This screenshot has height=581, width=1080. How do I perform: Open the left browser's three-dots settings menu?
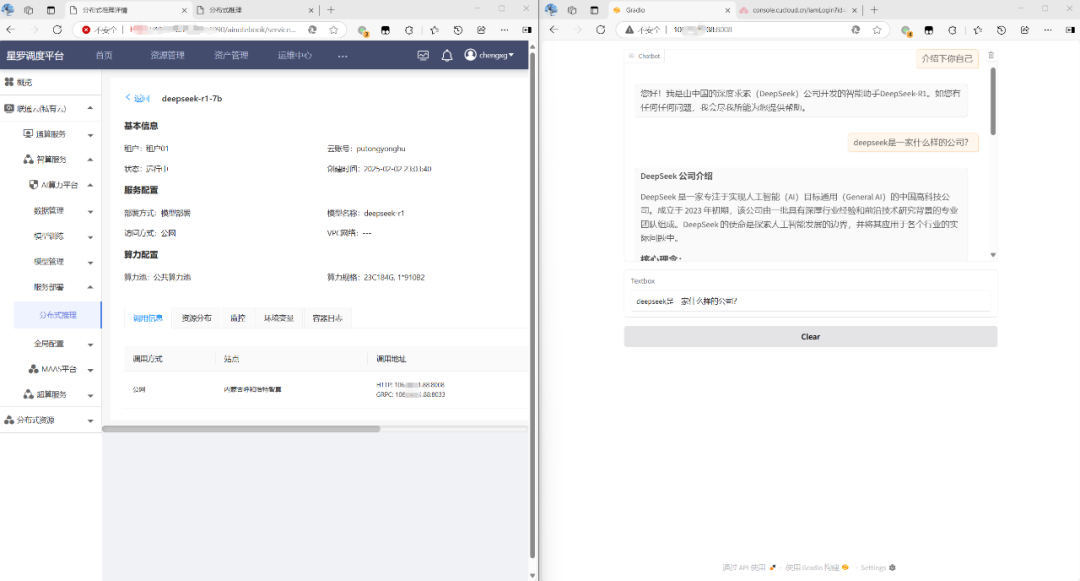coord(504,30)
